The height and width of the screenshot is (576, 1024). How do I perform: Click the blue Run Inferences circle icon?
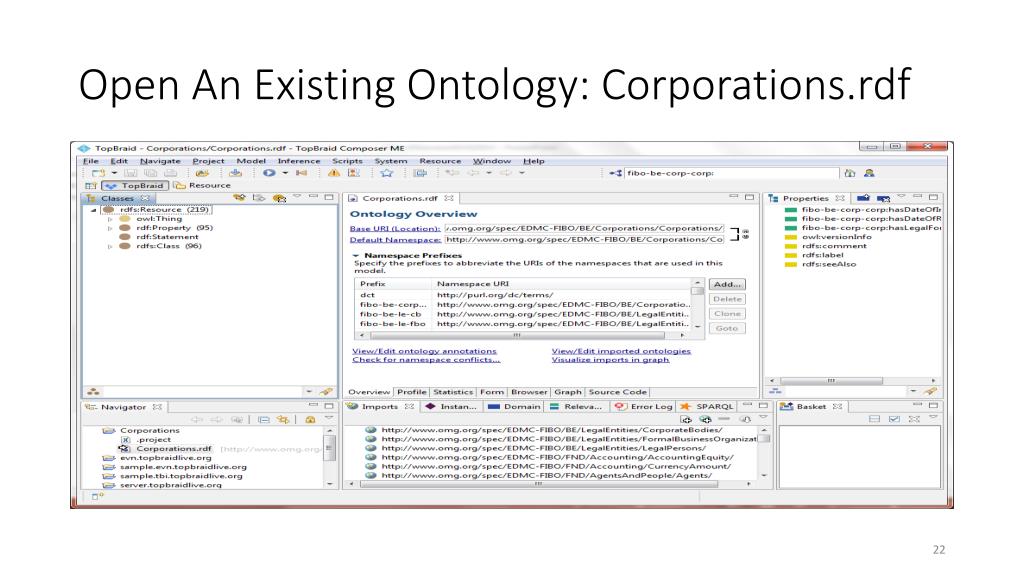[x=269, y=173]
